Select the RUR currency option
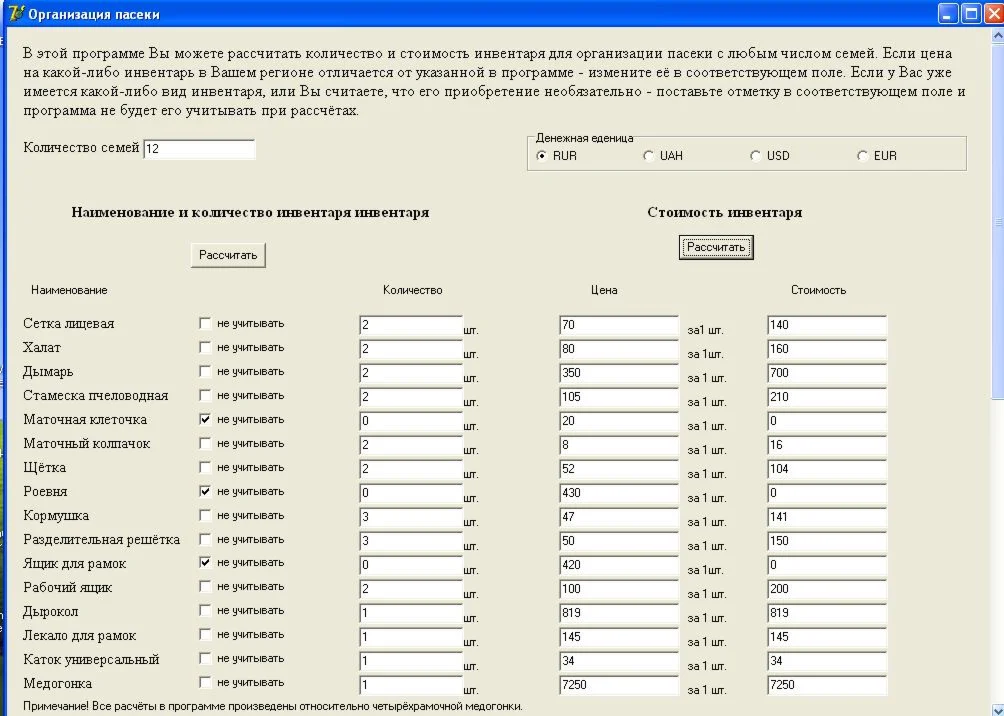 pyautogui.click(x=542, y=156)
